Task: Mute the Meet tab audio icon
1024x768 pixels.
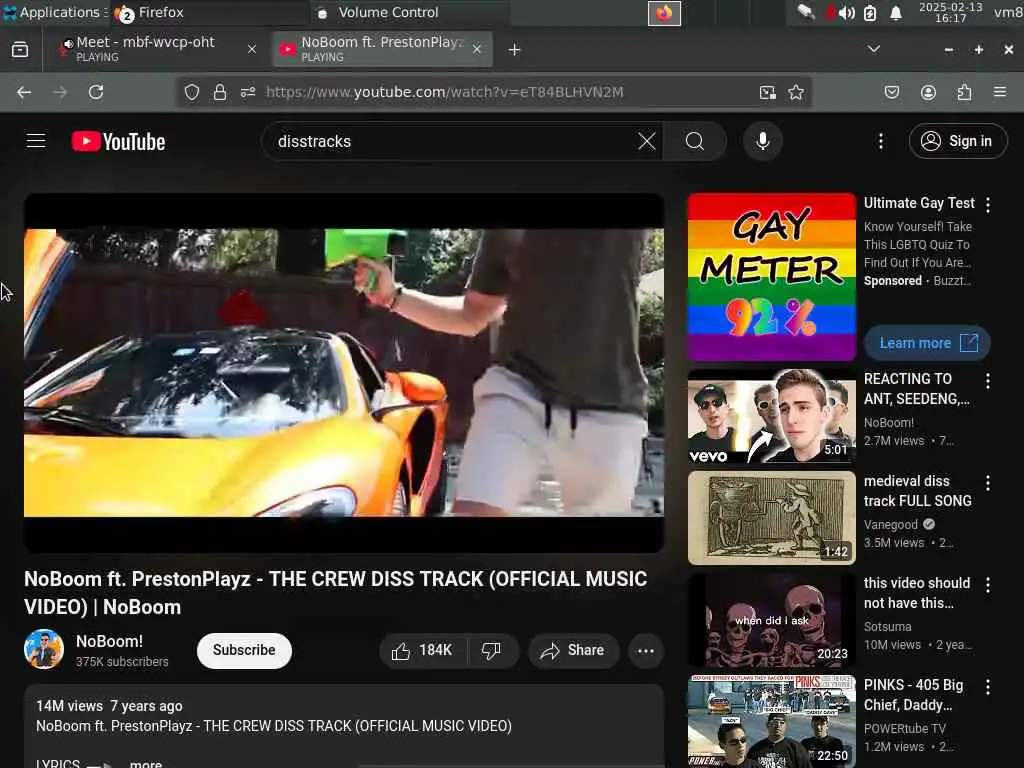Action: (x=67, y=46)
